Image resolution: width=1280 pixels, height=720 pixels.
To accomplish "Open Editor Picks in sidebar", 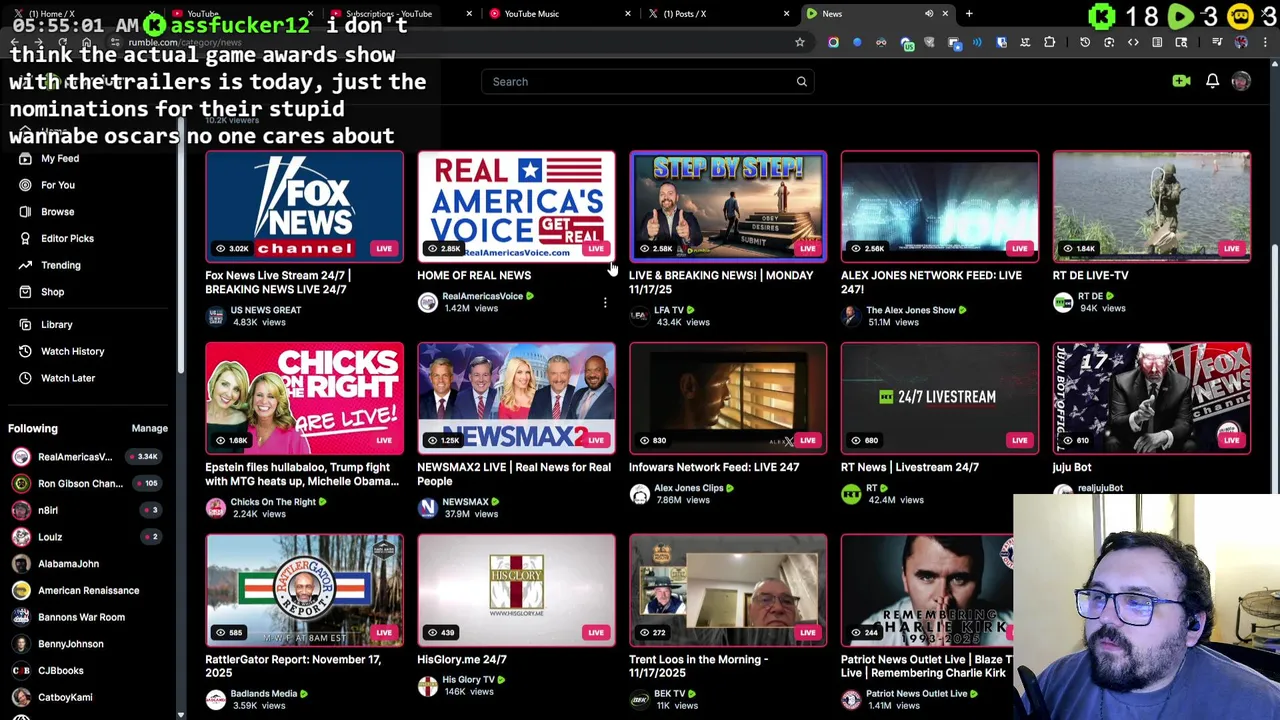I will (x=67, y=238).
